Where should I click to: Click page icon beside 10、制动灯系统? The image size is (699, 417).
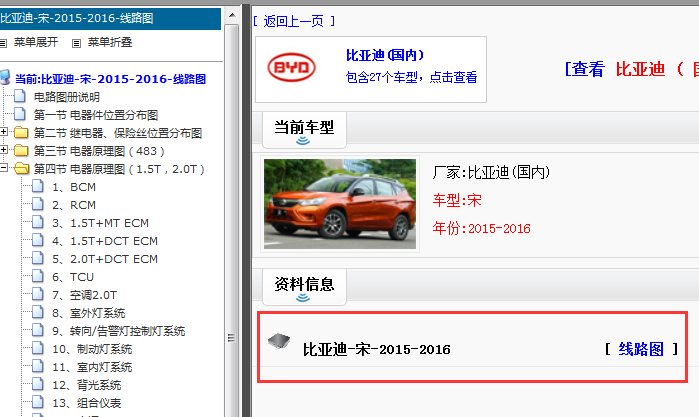pyautogui.click(x=38, y=348)
